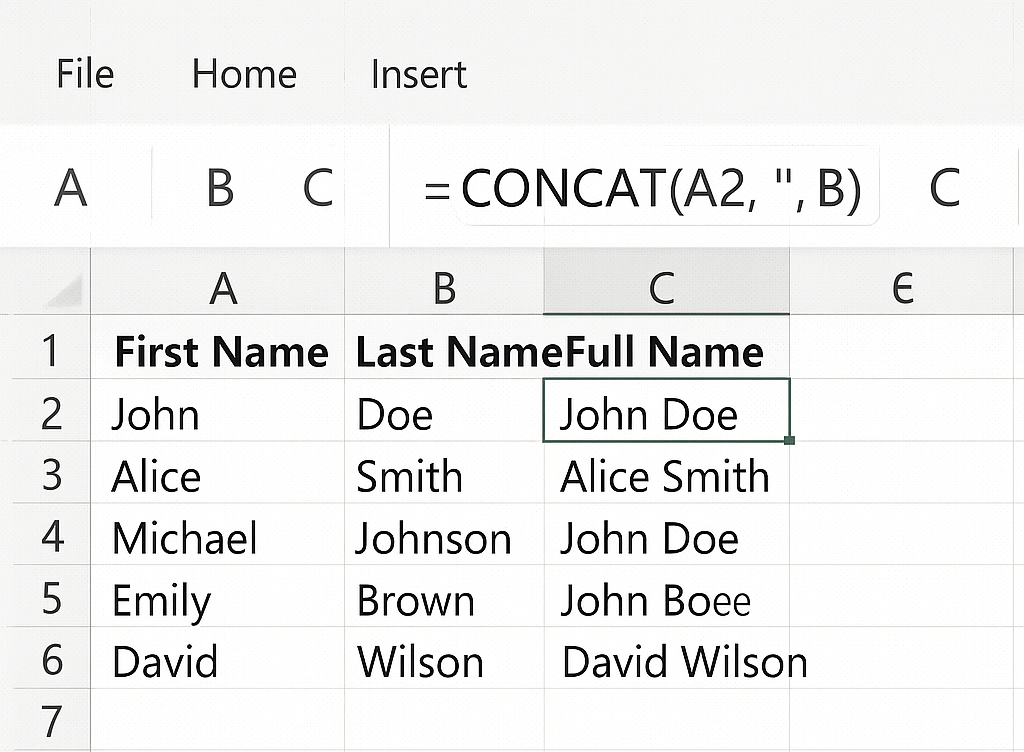Click the fill handle on cell C2
This screenshot has width=1024, height=752.
[790, 440]
